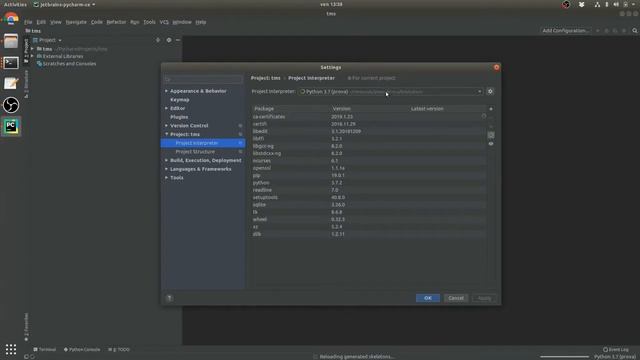Click the Cancel button
The width and height of the screenshot is (640, 360).
point(456,298)
